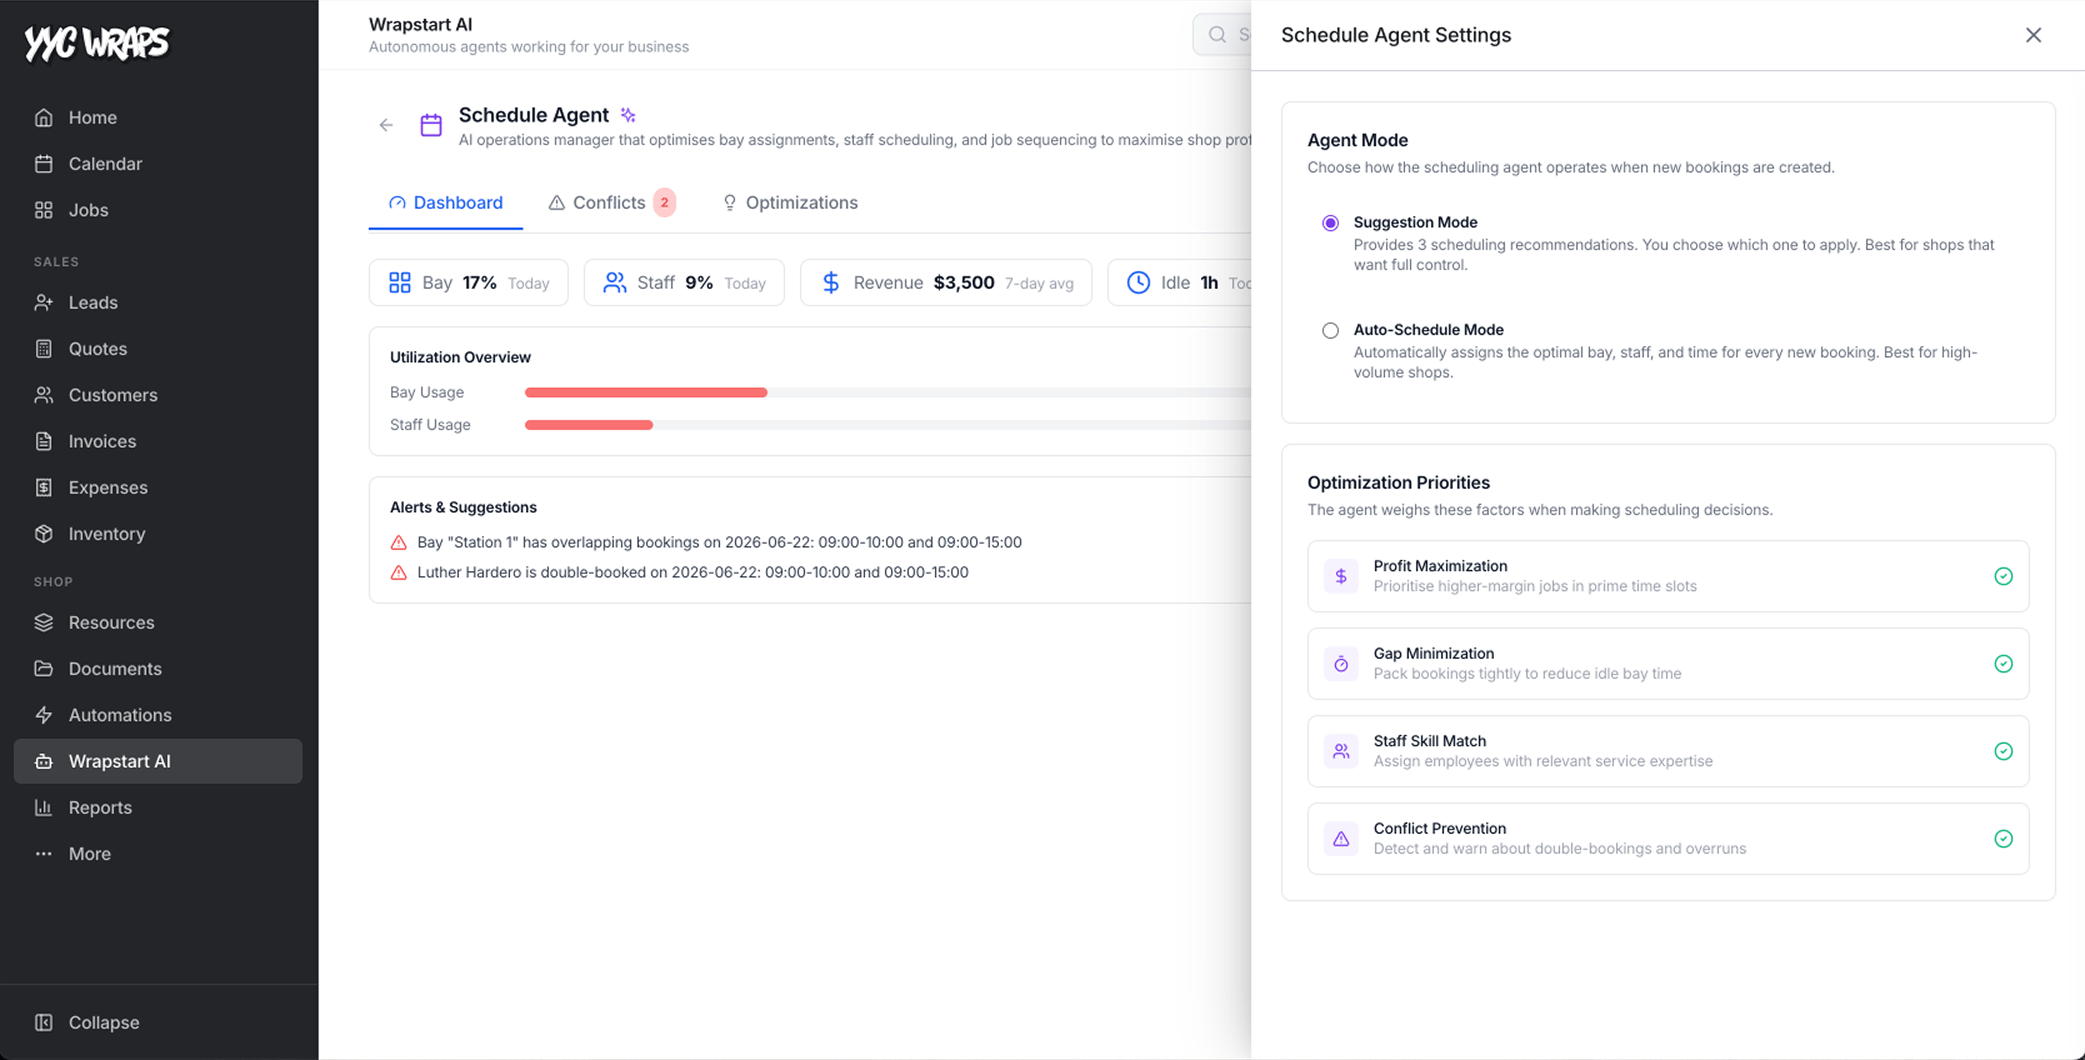Click the Wrapstart AI robot icon
The image size is (2085, 1060).
pos(43,761)
